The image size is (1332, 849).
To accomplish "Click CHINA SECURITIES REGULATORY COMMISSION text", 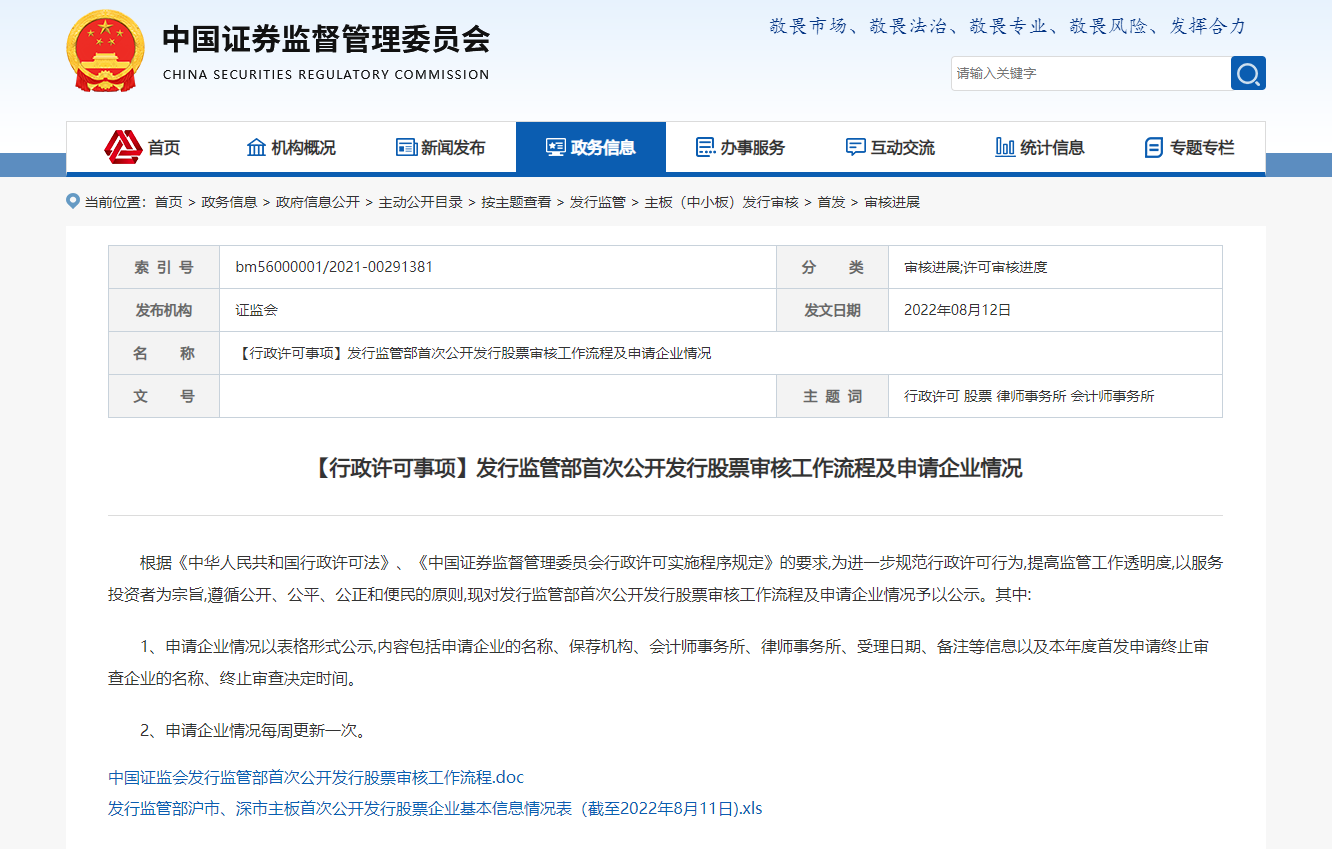I will click(326, 75).
